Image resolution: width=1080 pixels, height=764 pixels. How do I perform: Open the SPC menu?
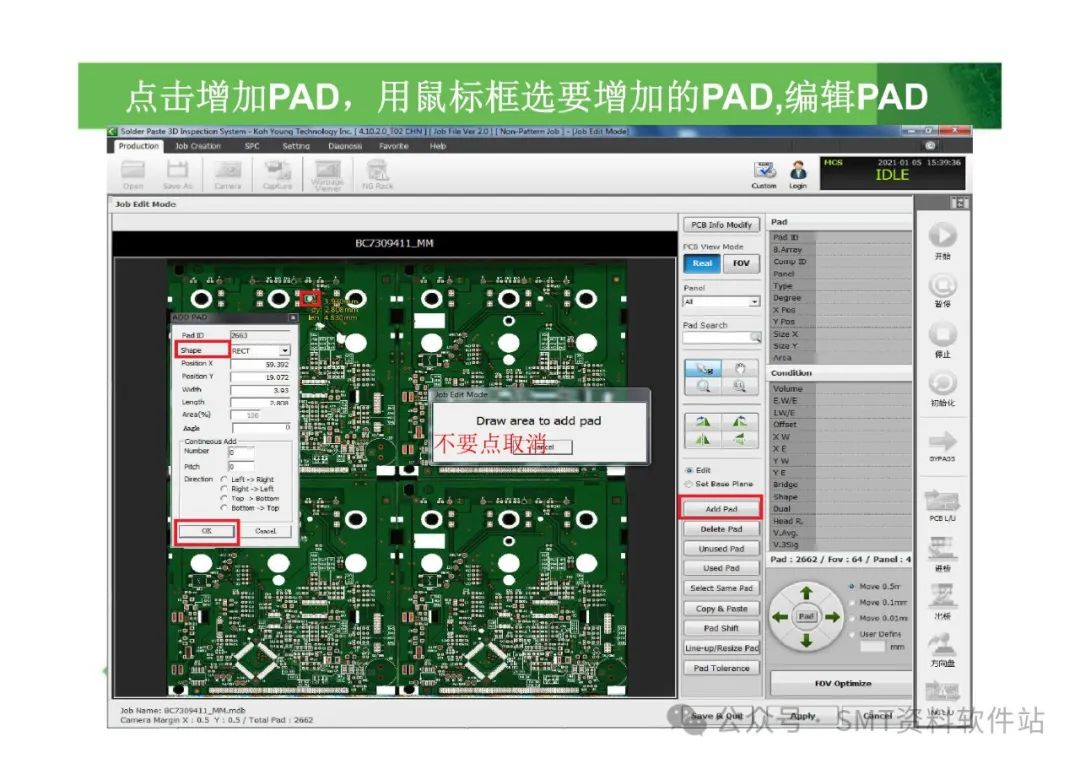click(252, 146)
